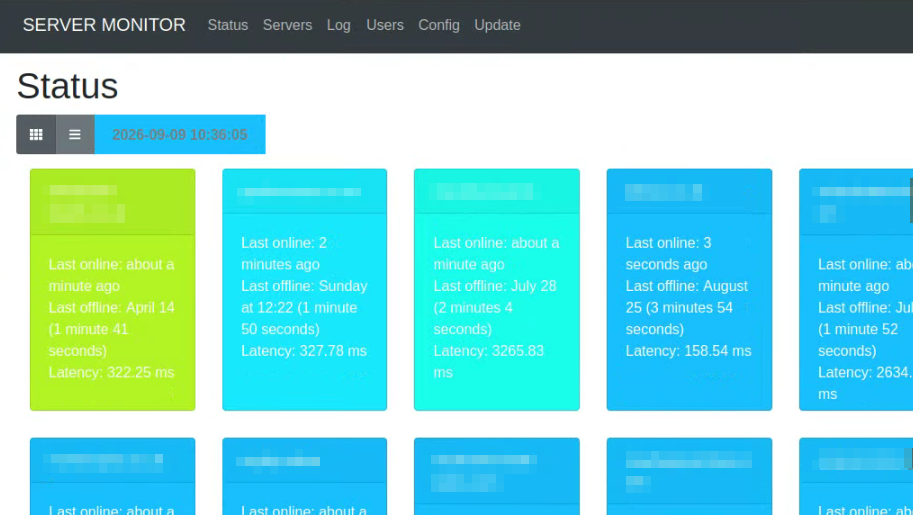The width and height of the screenshot is (913, 515).
Task: Switch to grid view layout icon
Action: point(36,135)
